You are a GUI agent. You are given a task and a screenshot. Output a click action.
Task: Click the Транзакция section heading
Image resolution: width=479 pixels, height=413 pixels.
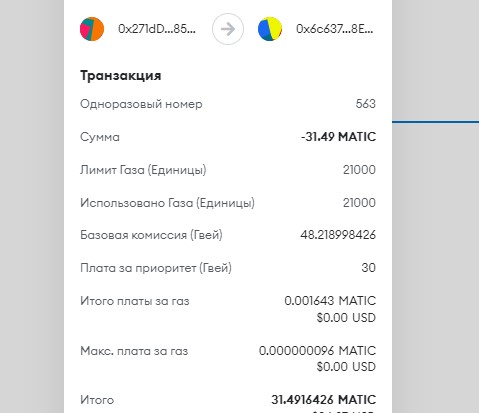pos(121,76)
